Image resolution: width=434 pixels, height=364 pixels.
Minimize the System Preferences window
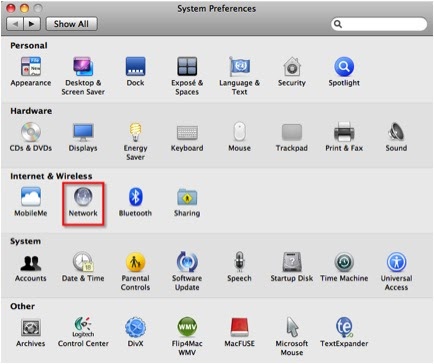24,8
